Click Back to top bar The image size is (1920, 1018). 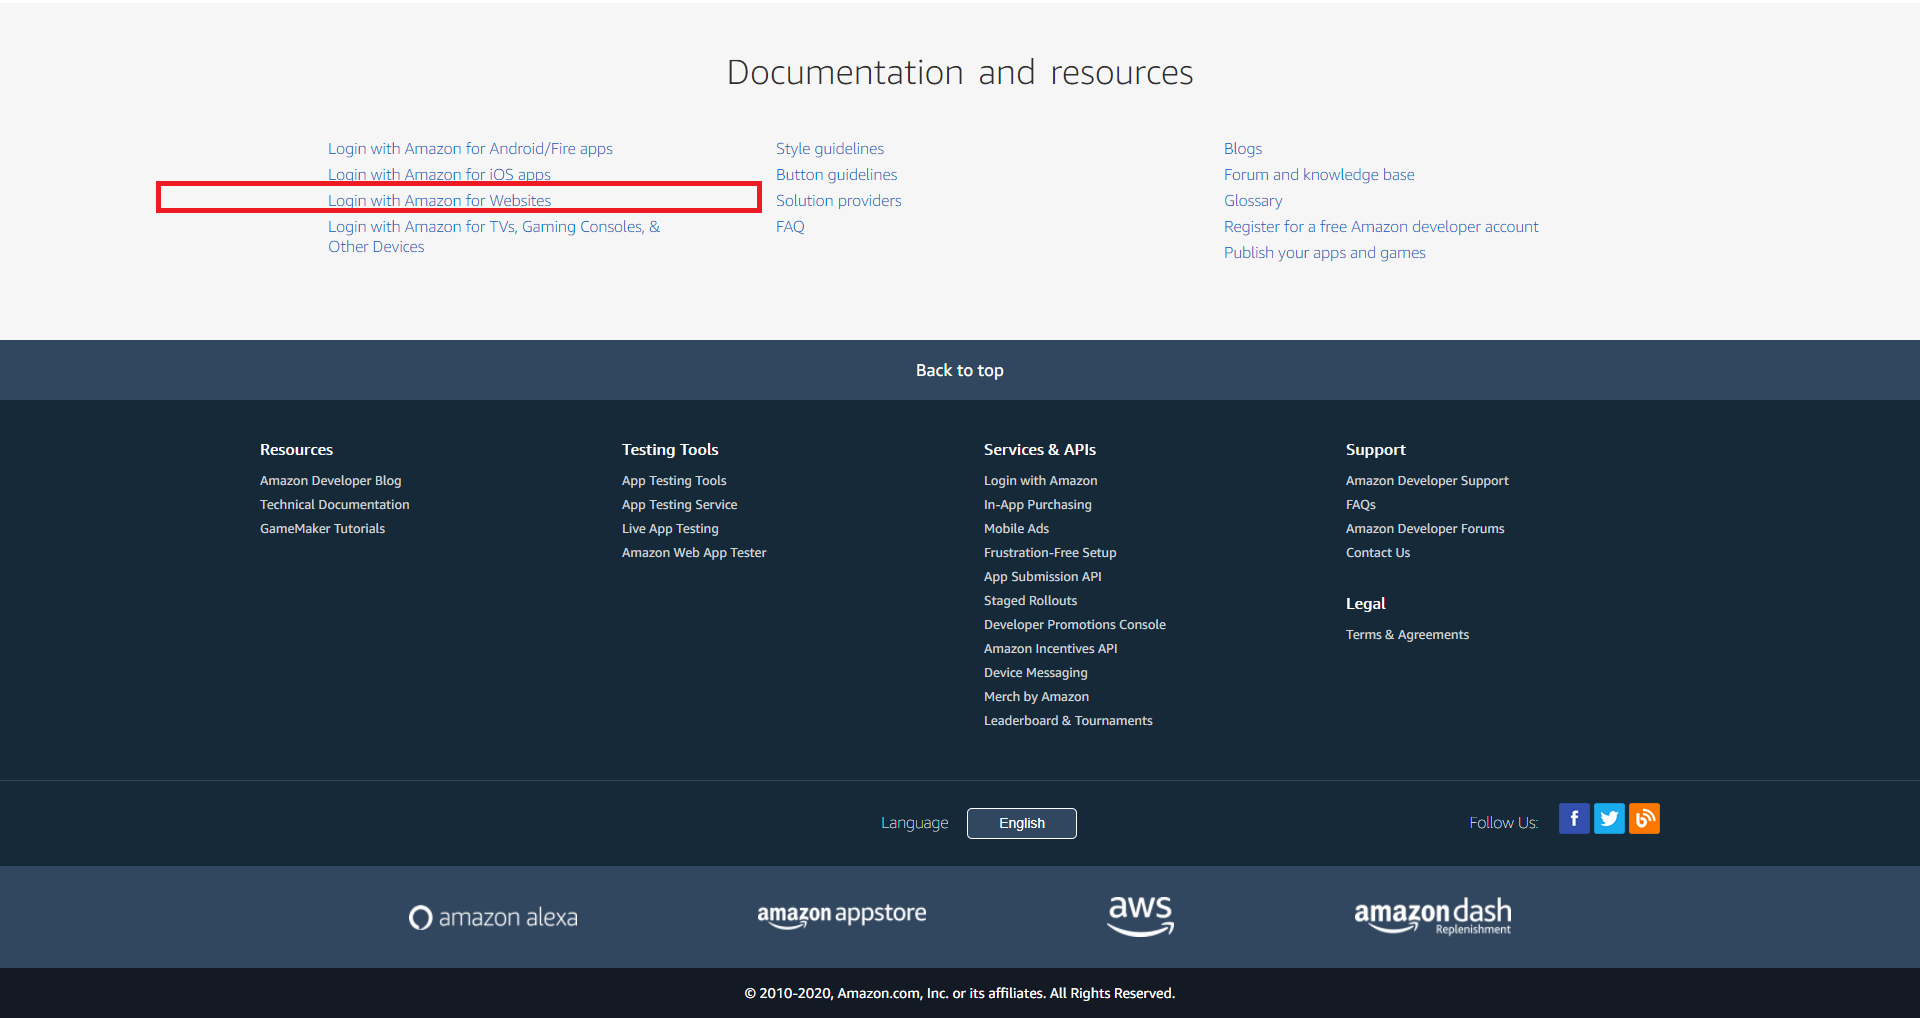960,370
